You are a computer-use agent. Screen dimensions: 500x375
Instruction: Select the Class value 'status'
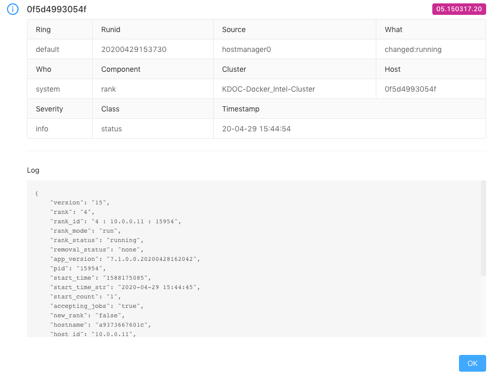pos(112,129)
